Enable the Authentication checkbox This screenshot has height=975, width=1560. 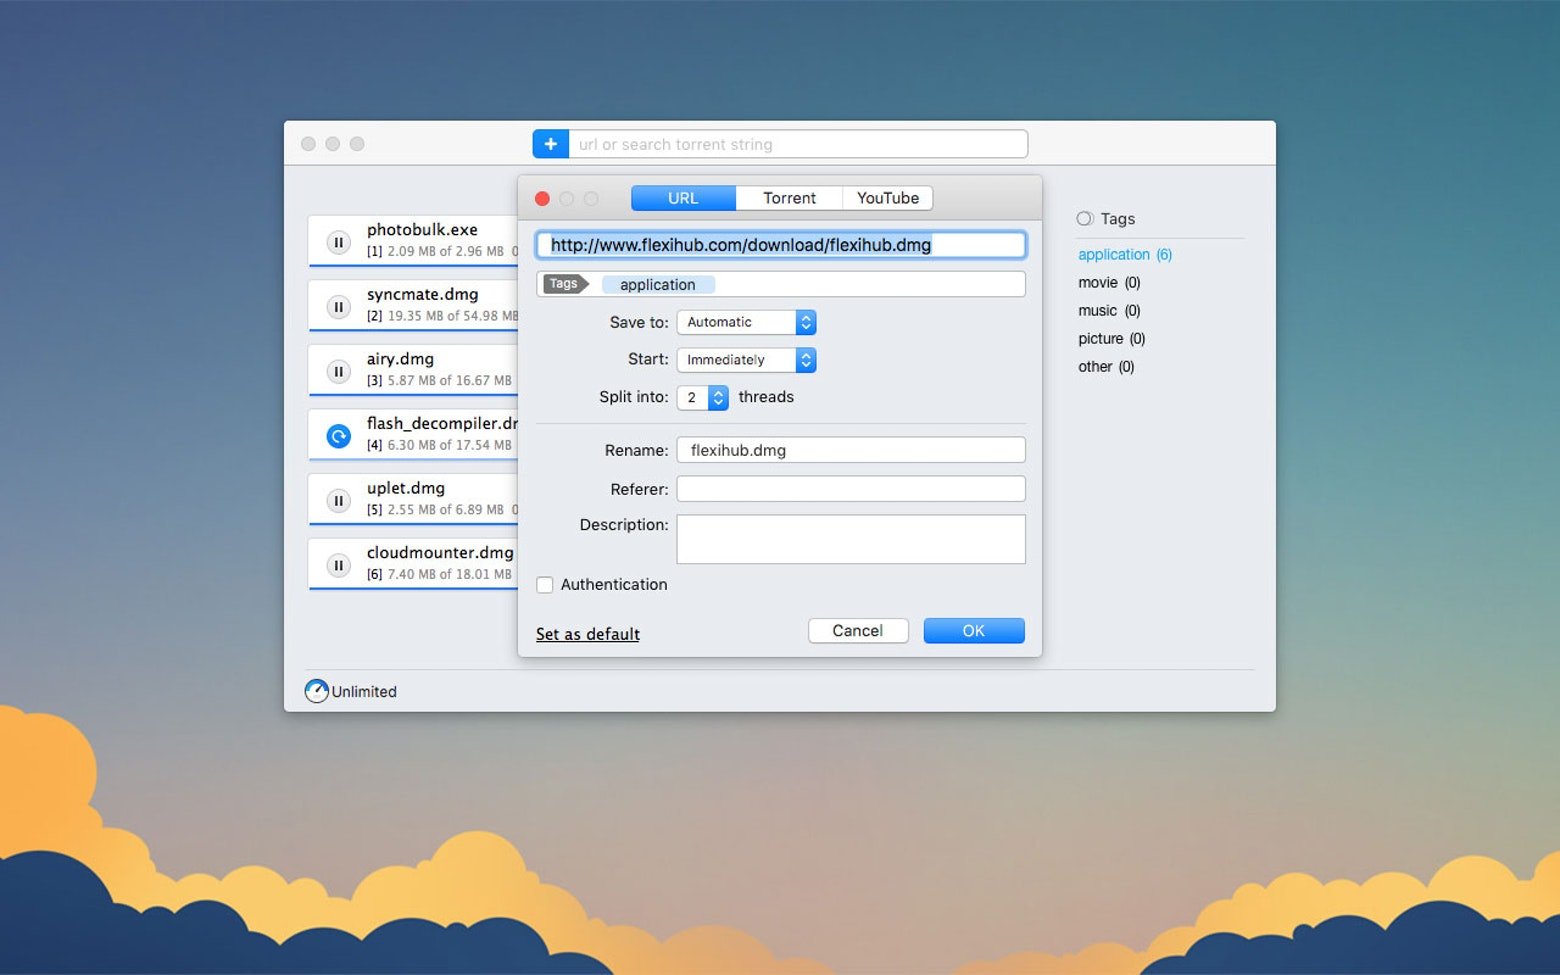pyautogui.click(x=545, y=585)
